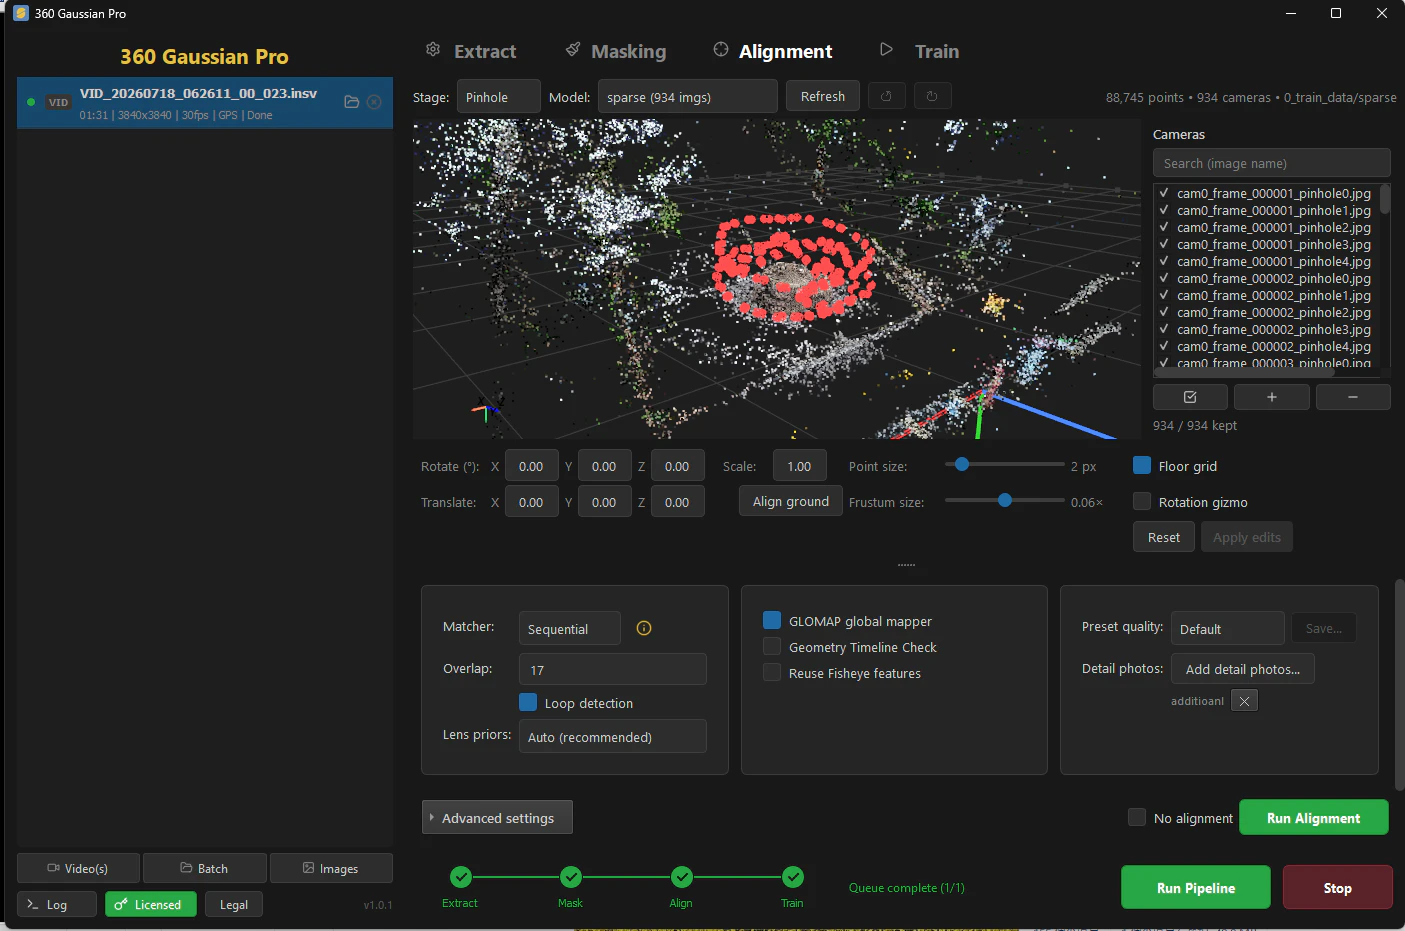The width and height of the screenshot is (1405, 931).
Task: Open the Matcher dropdown set to Sequential
Action: coord(570,629)
